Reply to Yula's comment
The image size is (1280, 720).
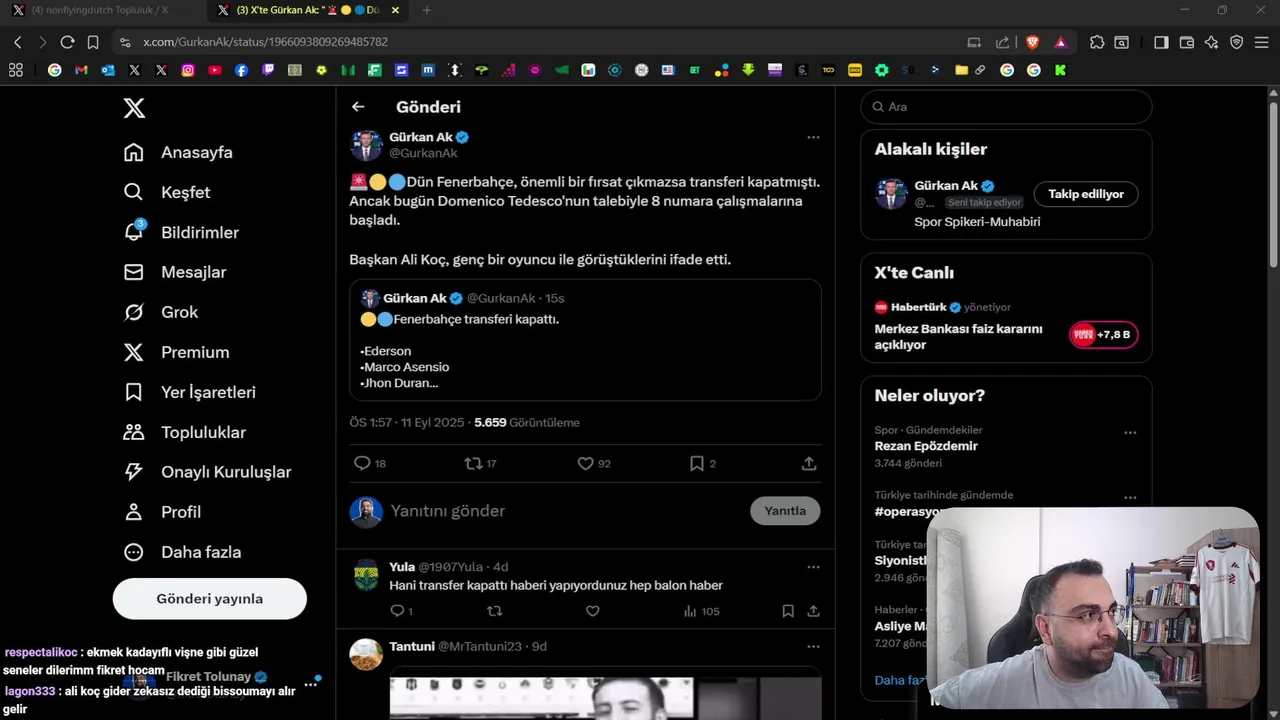(x=397, y=611)
